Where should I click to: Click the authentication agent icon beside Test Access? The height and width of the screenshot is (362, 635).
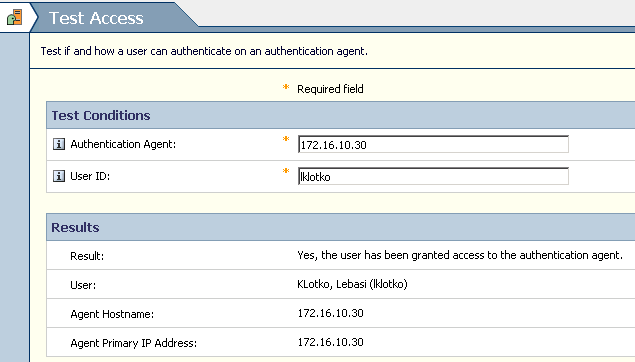[x=15, y=17]
